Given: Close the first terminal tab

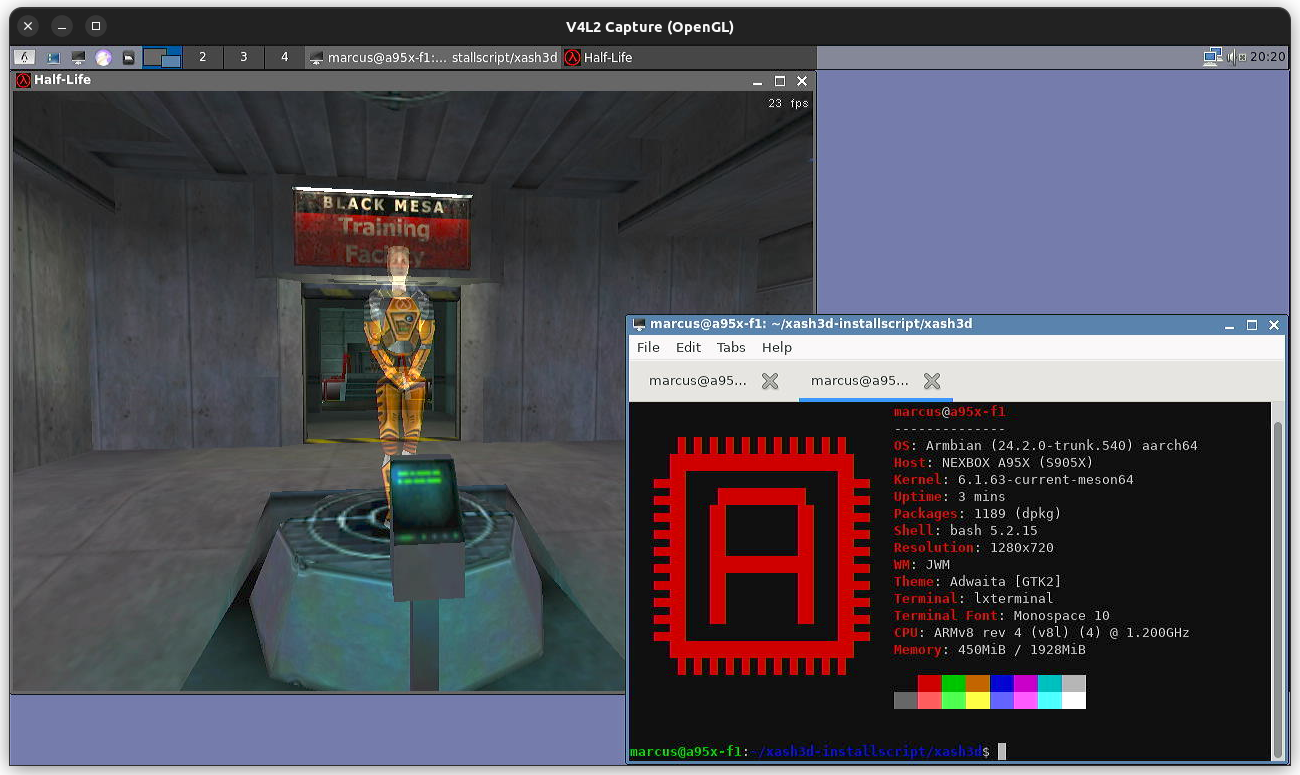Looking at the screenshot, I should (770, 381).
